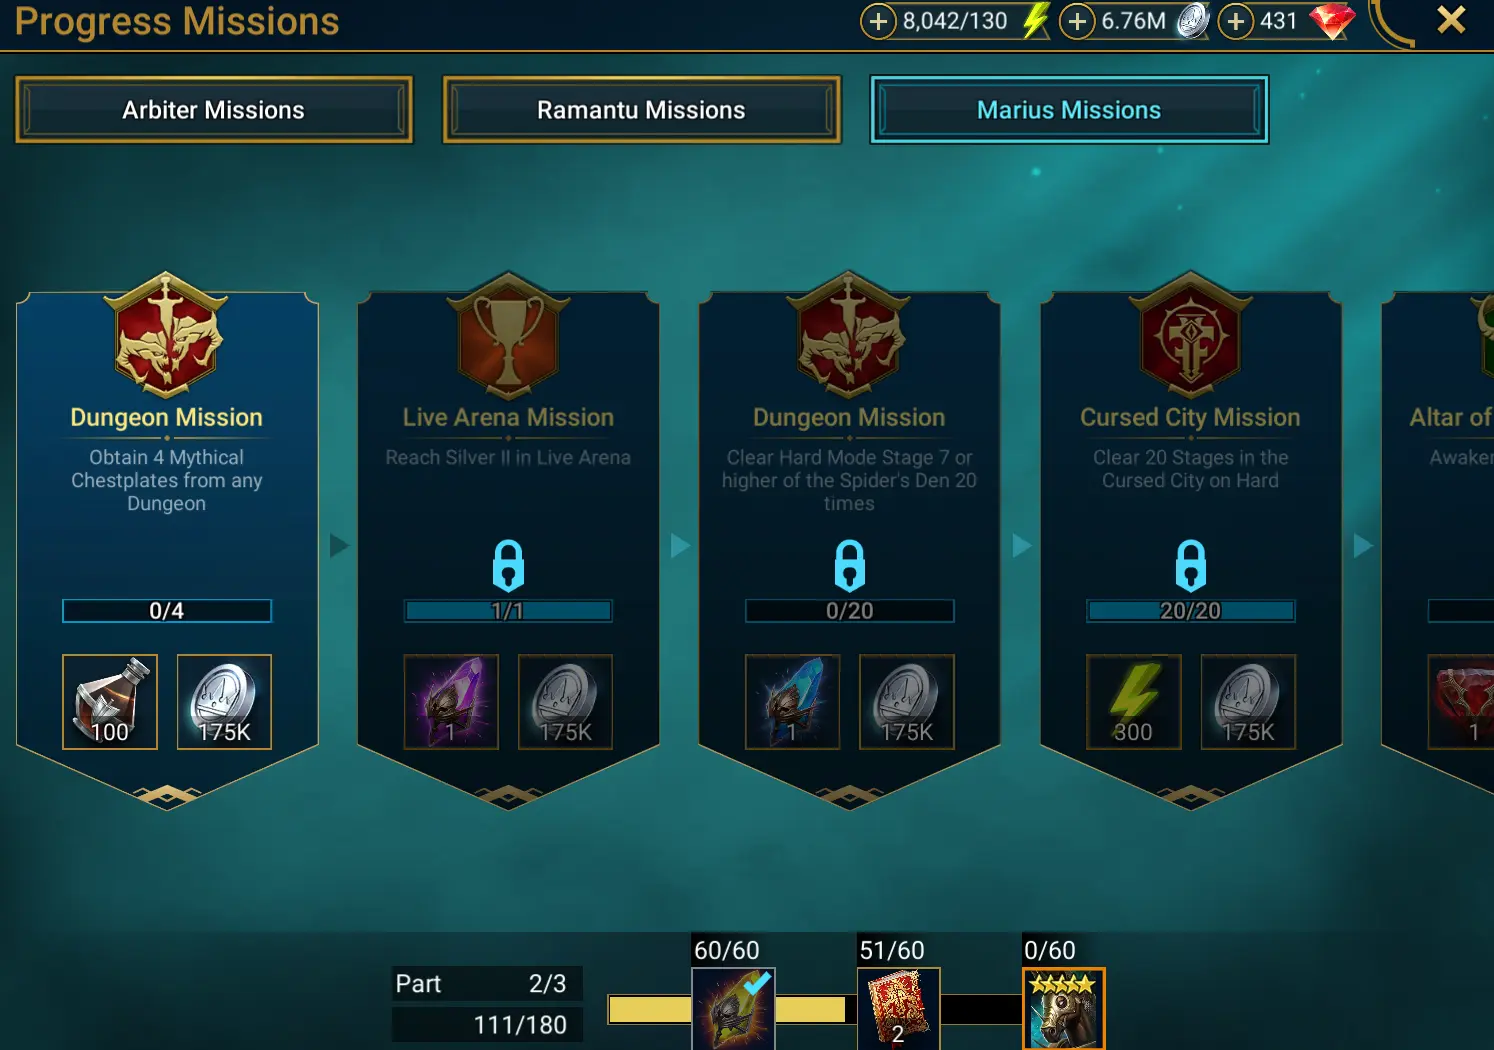
Task: Tap the 300 energy reward icon
Action: click(x=1134, y=702)
